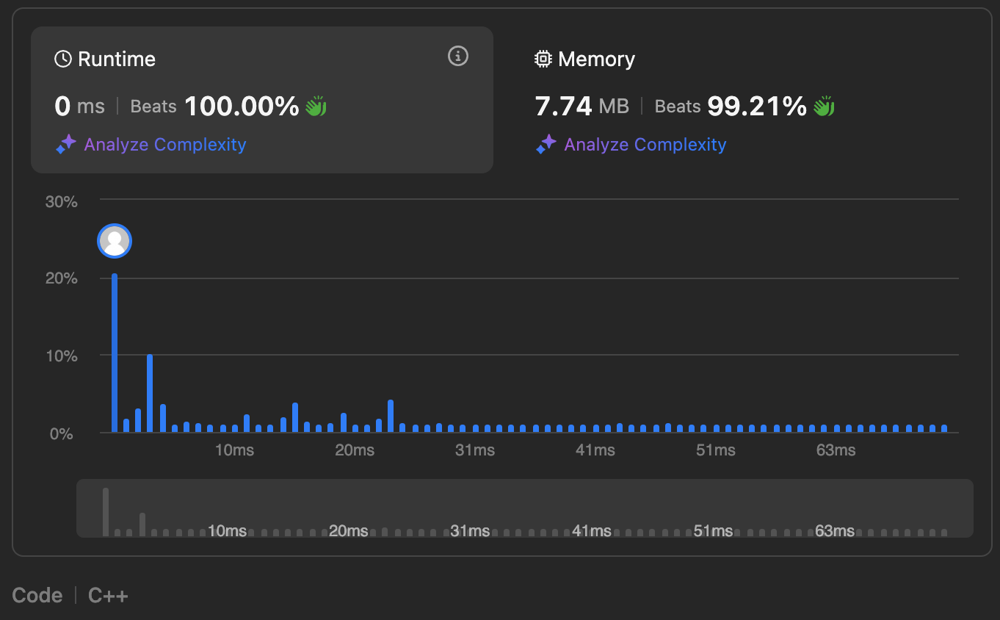Click the Runtime clock icon
Screen dimensions: 1000x620
[63, 59]
